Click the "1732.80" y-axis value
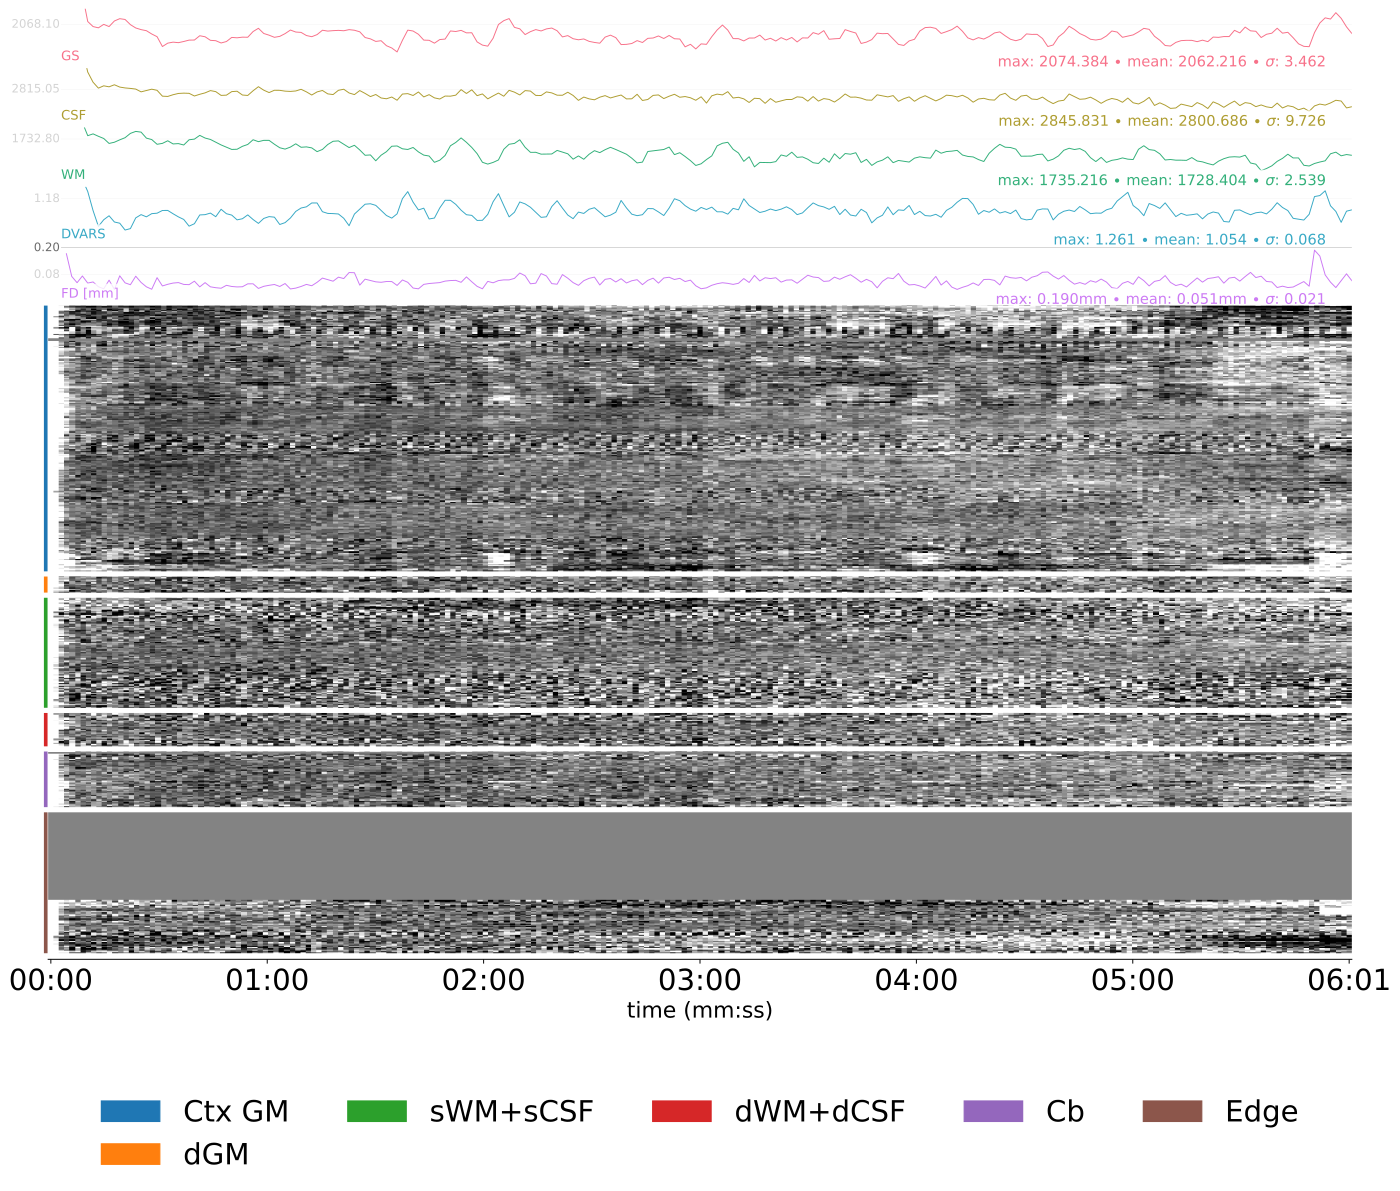 [35, 138]
